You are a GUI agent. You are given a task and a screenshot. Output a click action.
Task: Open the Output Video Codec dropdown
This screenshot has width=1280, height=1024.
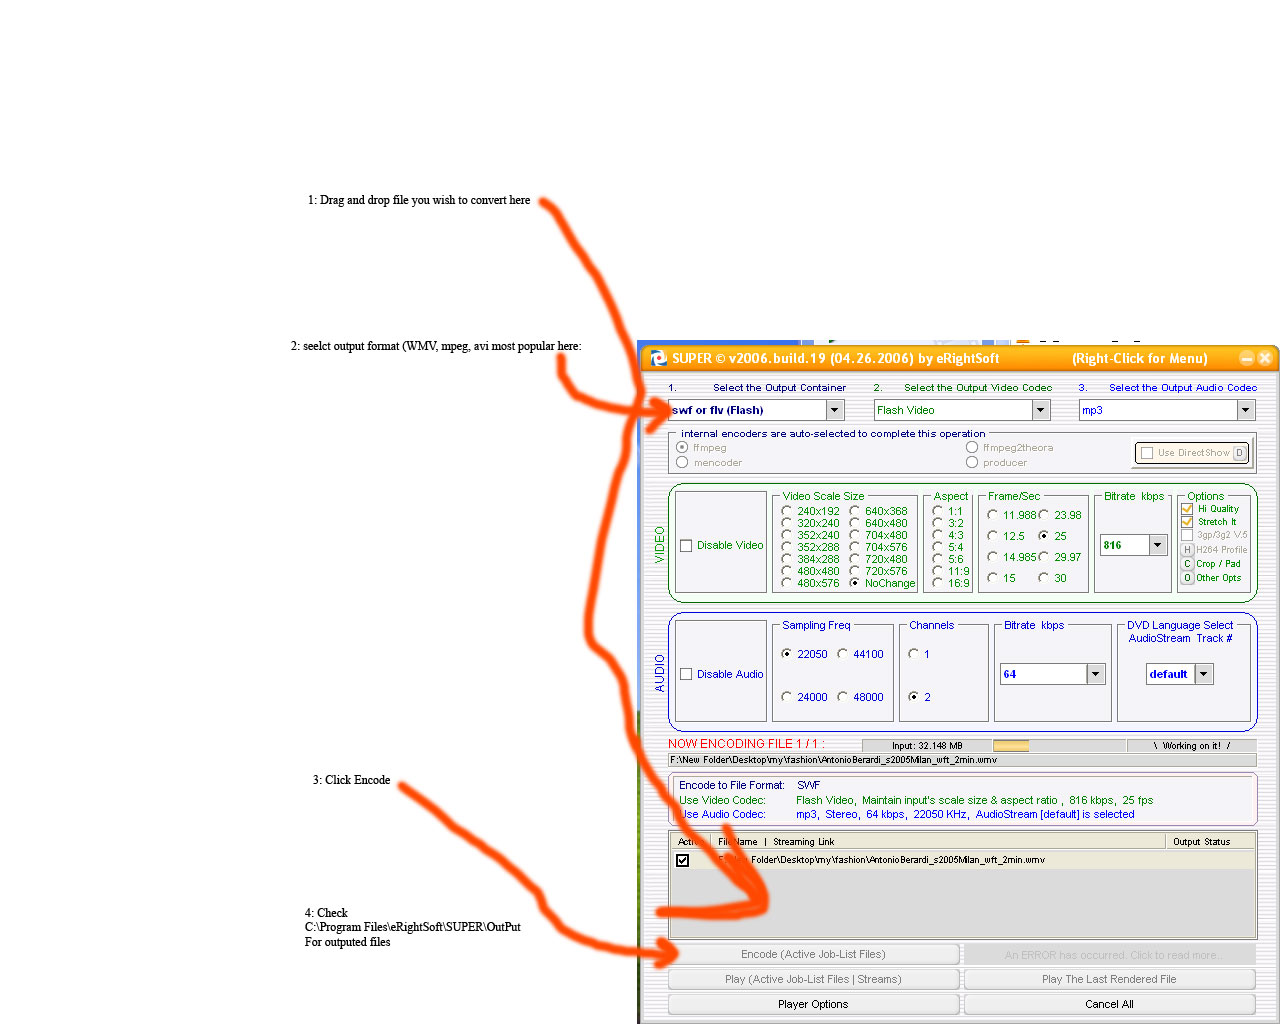[1040, 410]
